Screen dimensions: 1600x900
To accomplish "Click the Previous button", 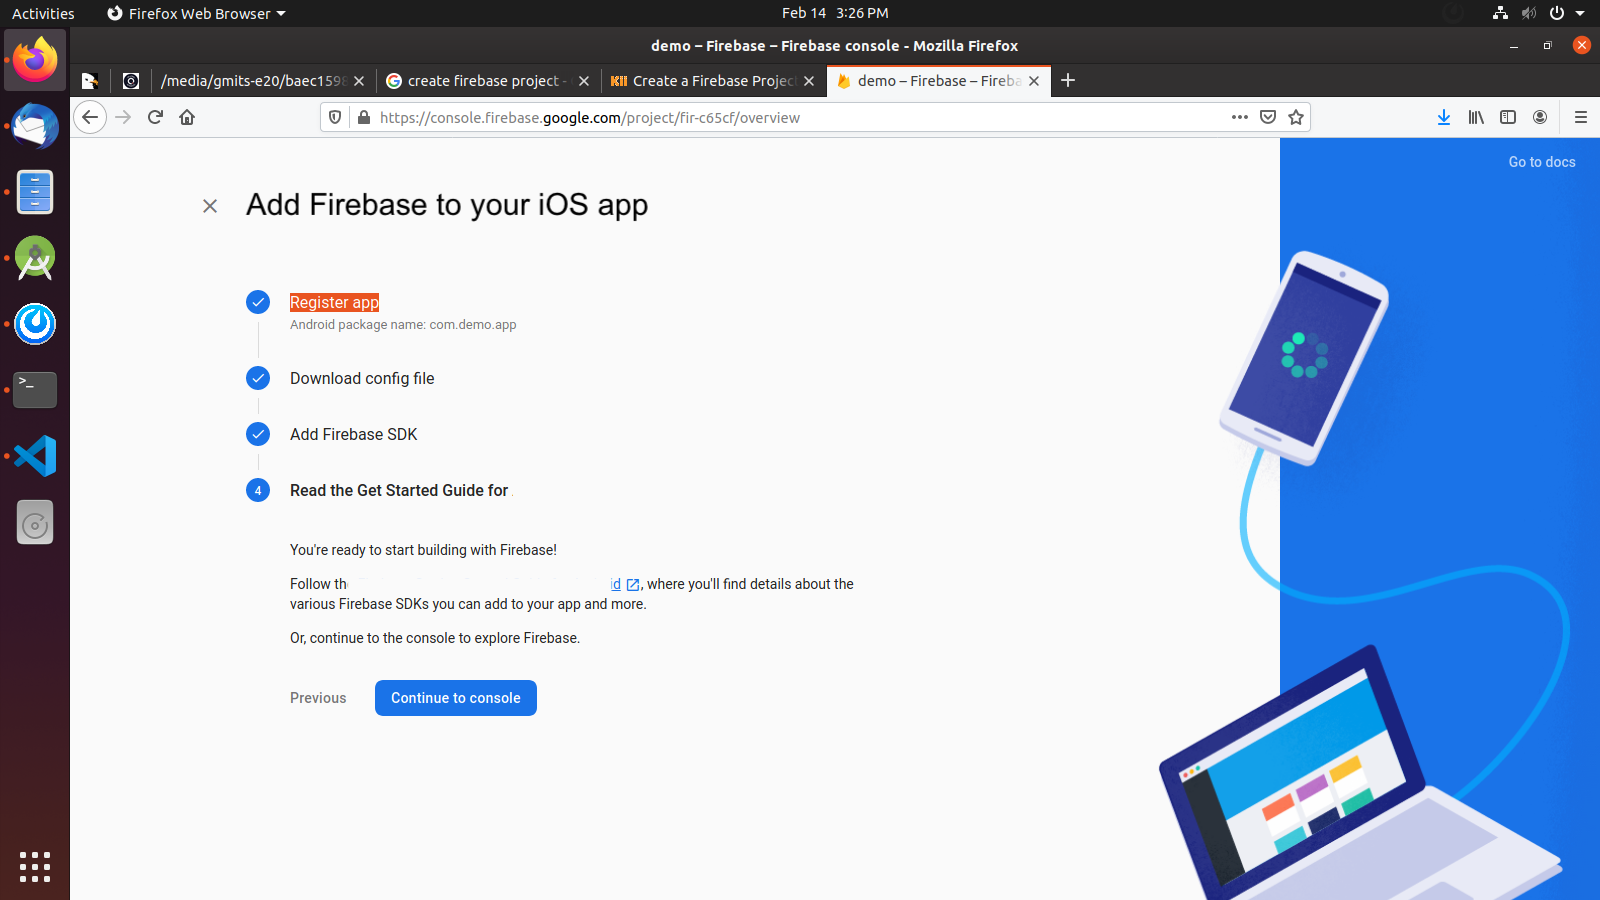I will pyautogui.click(x=318, y=698).
